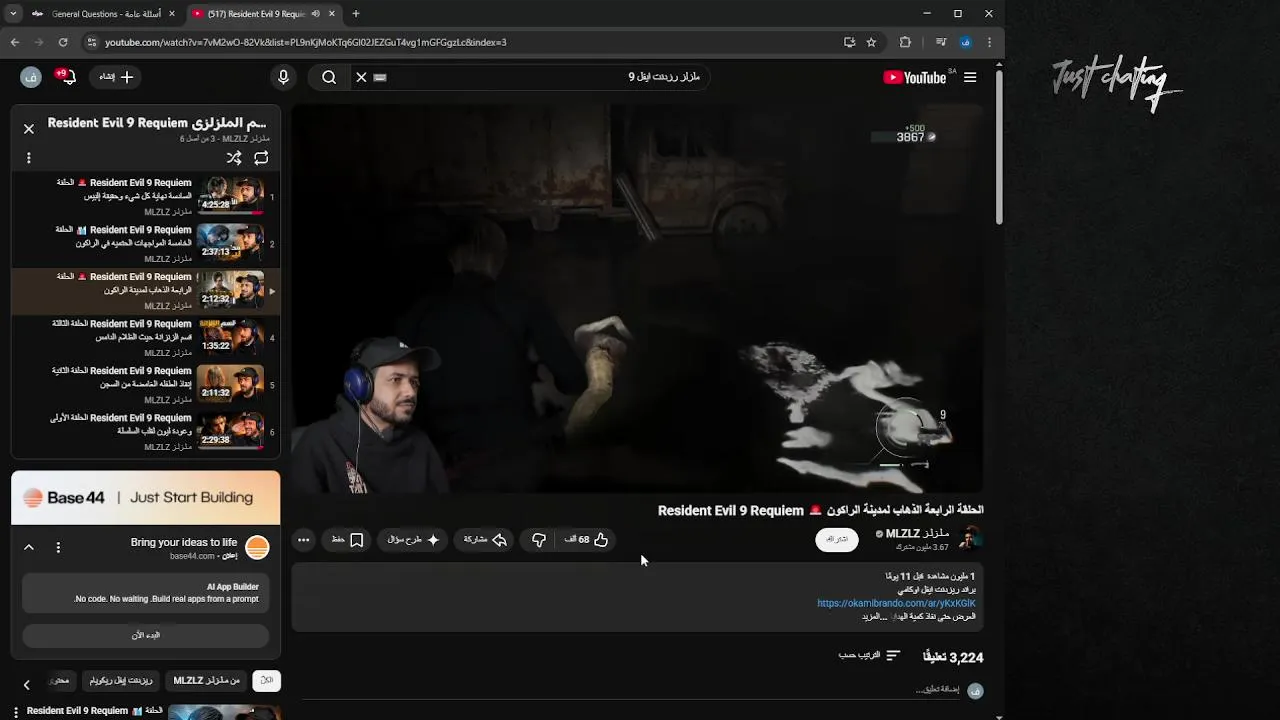Click the install or cast icon in address bar

(849, 42)
